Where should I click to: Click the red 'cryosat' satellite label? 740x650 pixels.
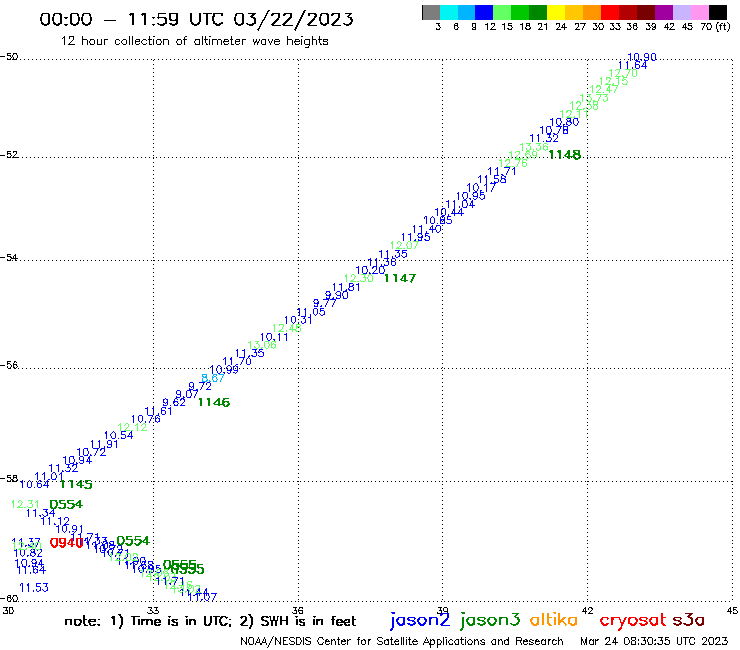click(633, 620)
